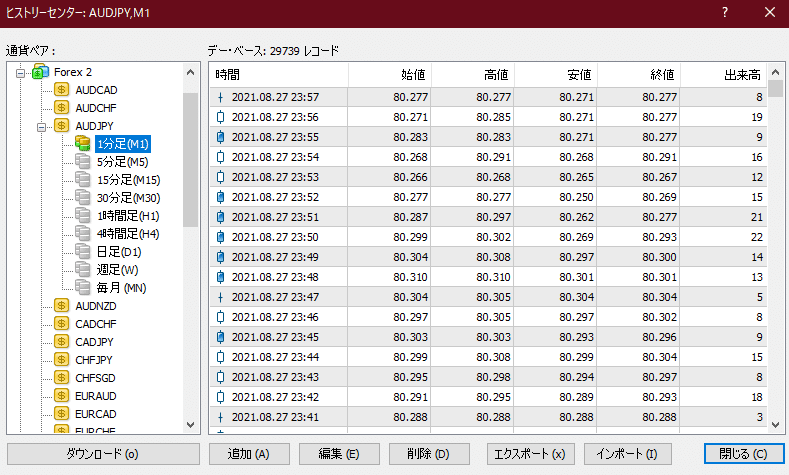The width and height of the screenshot is (789, 475).
Task: Select the 週足(W) timeframe
Action: coord(117,270)
